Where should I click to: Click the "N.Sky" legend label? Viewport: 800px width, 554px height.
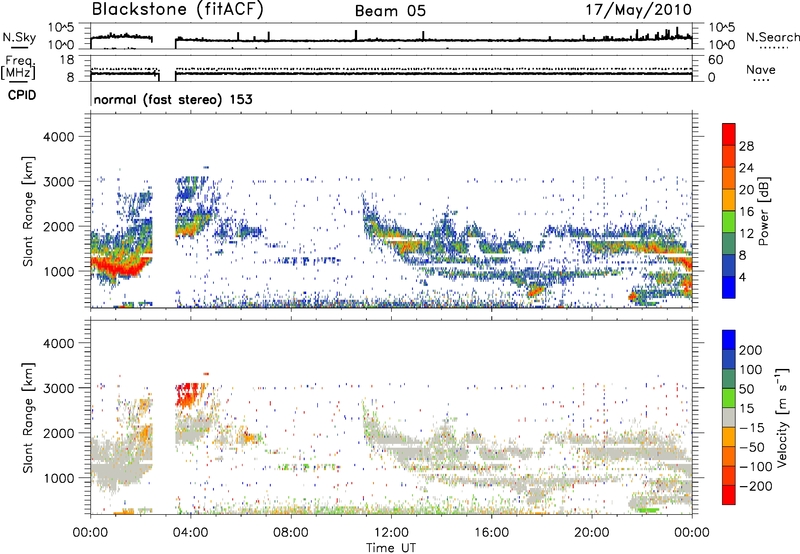point(19,37)
